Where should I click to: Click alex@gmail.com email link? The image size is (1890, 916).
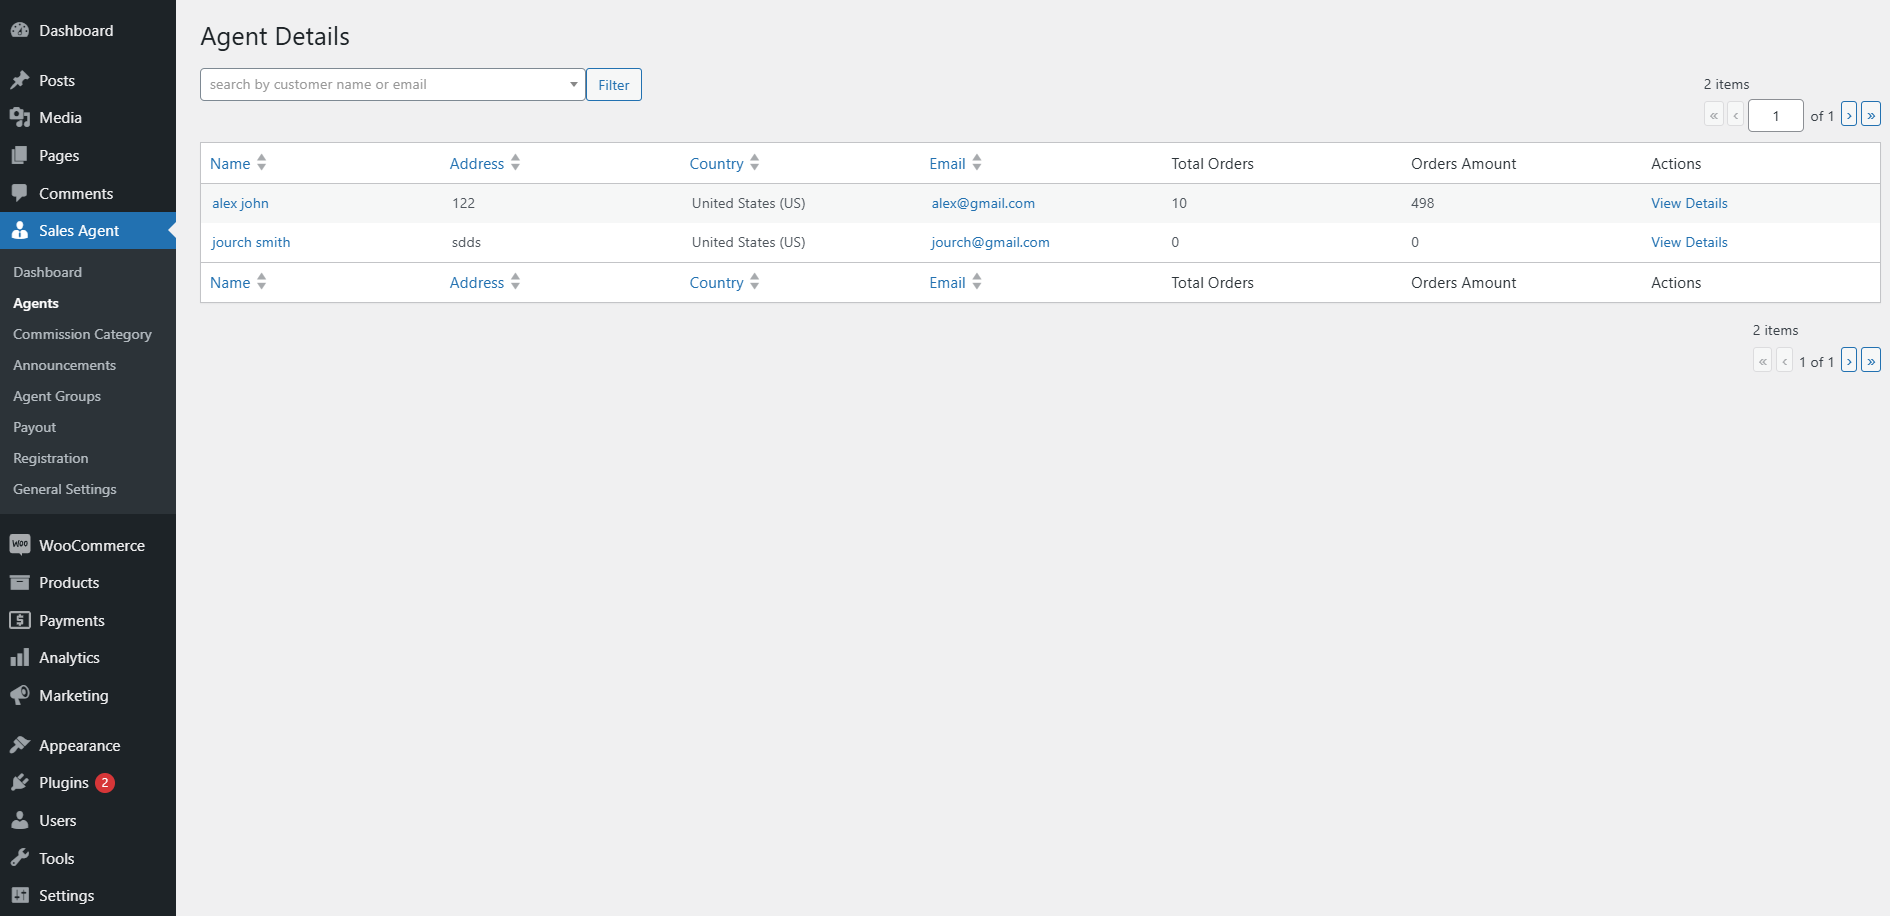[x=983, y=203]
